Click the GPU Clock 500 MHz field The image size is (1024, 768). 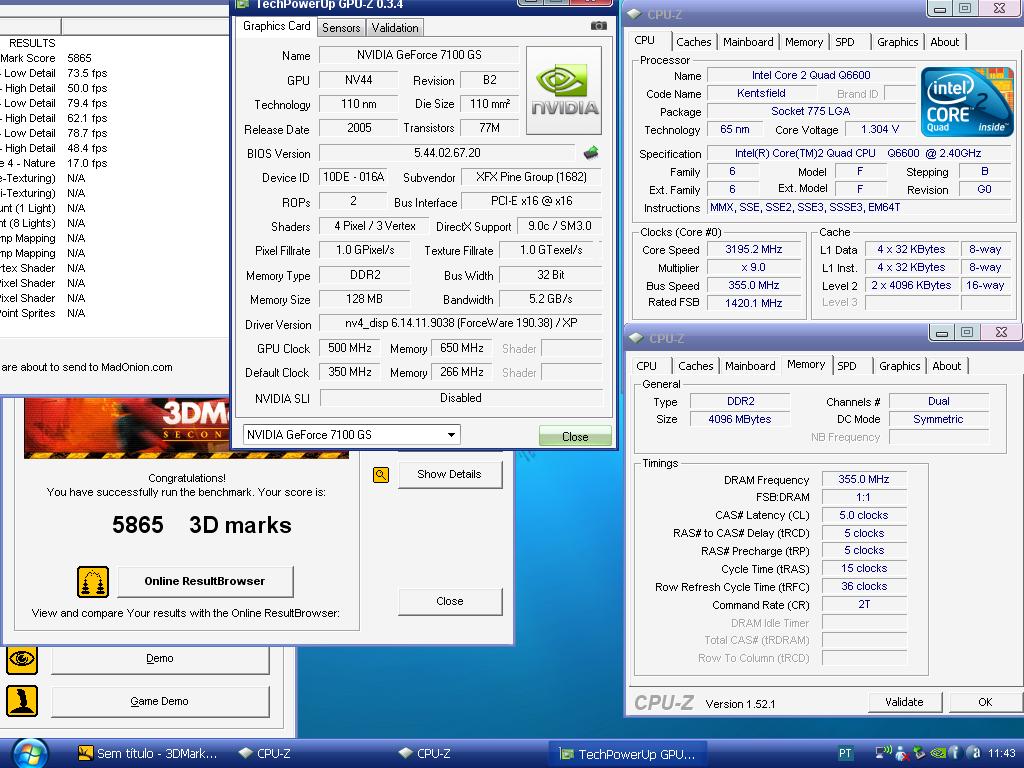click(350, 348)
